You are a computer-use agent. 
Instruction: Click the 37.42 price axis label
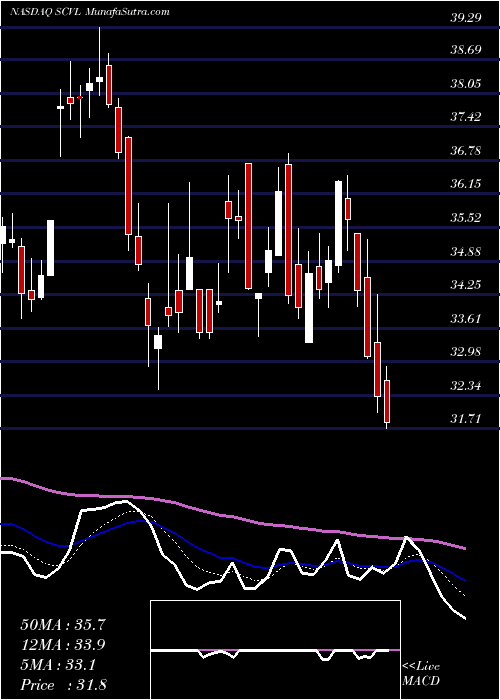[x=466, y=117]
